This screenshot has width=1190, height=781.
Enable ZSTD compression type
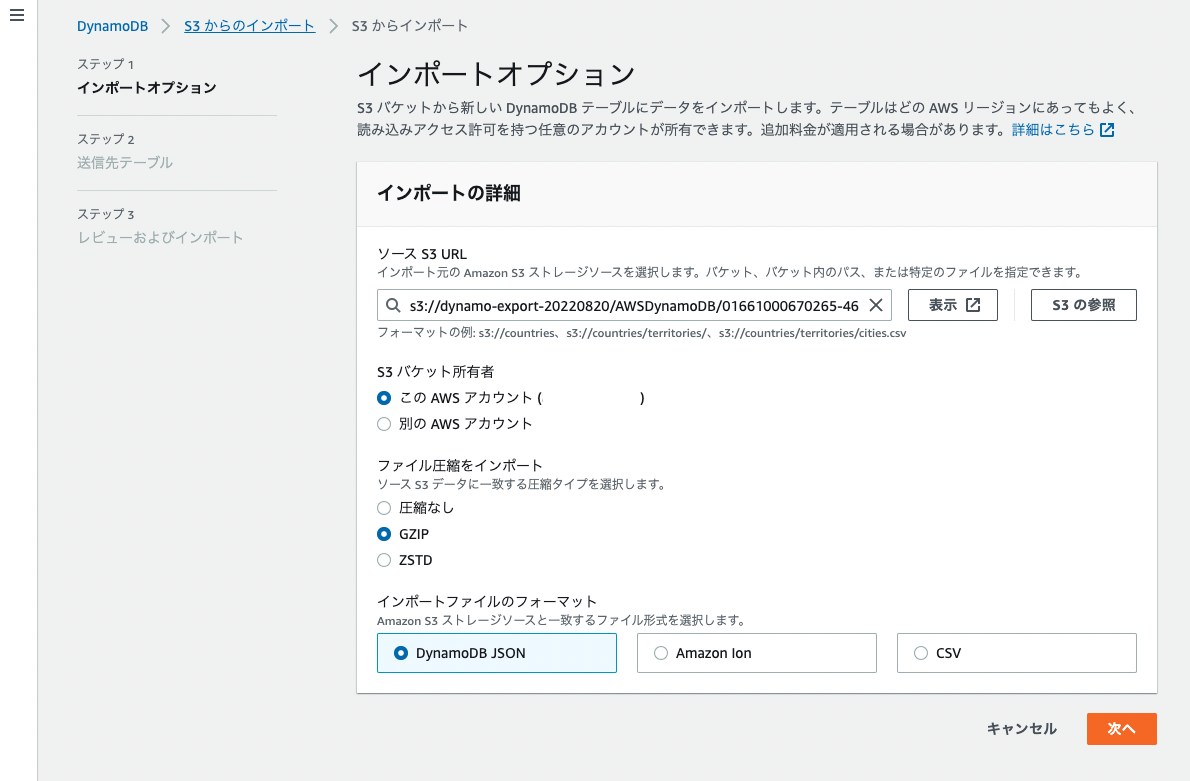tap(383, 560)
